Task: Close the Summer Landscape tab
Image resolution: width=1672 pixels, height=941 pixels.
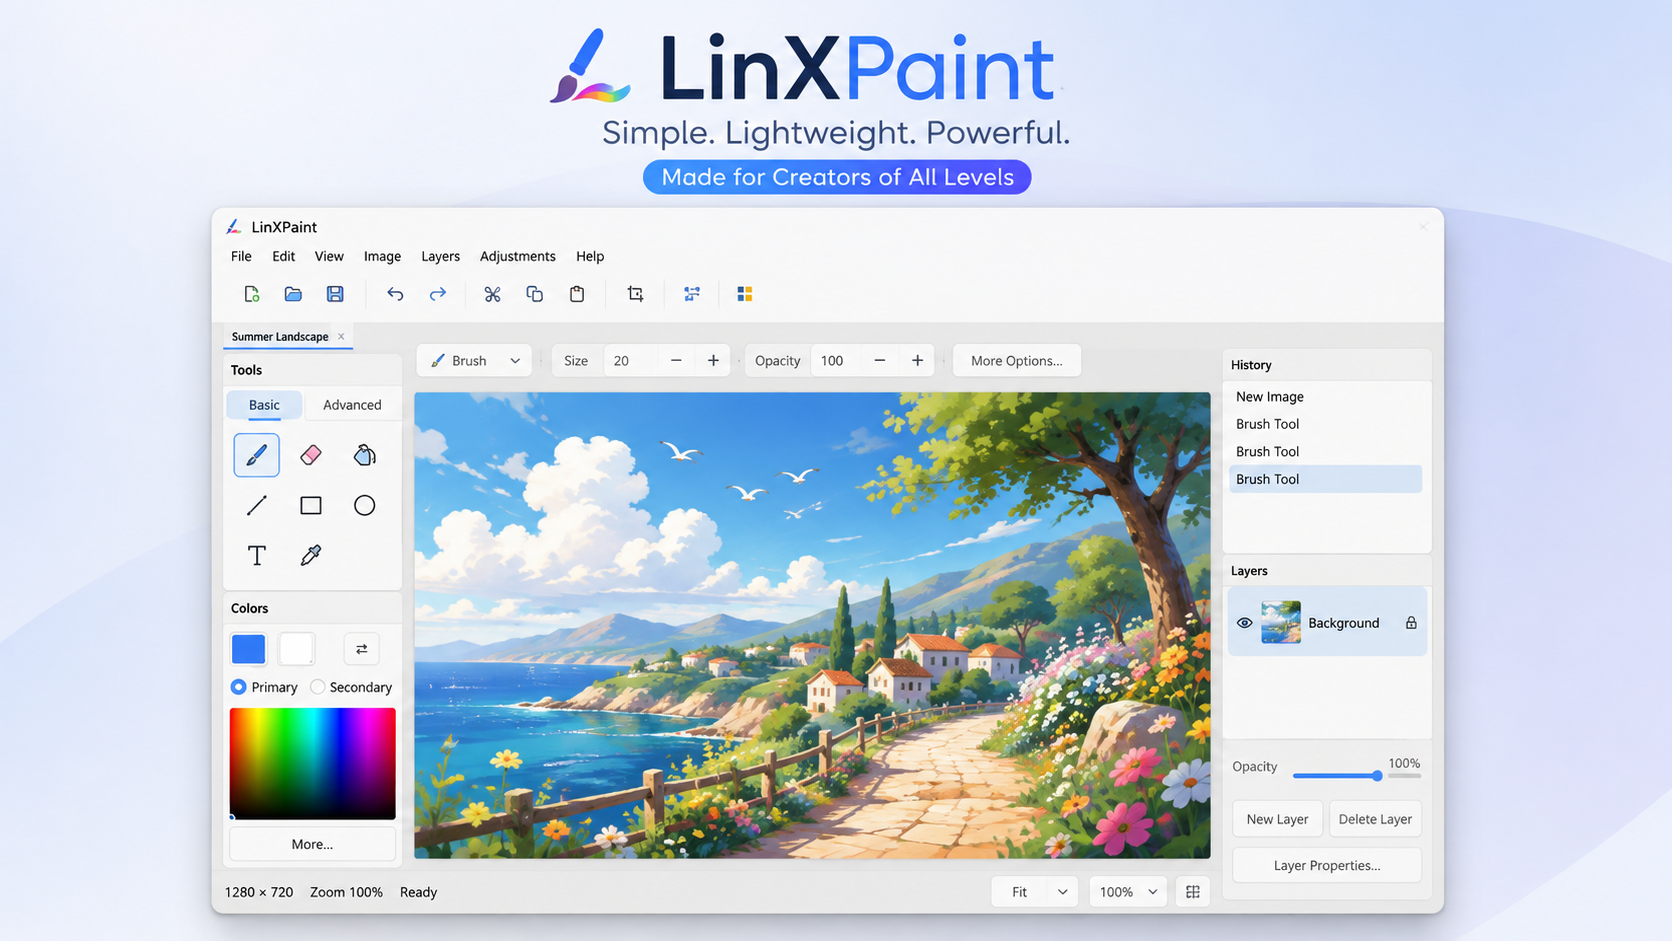Action: (x=341, y=337)
